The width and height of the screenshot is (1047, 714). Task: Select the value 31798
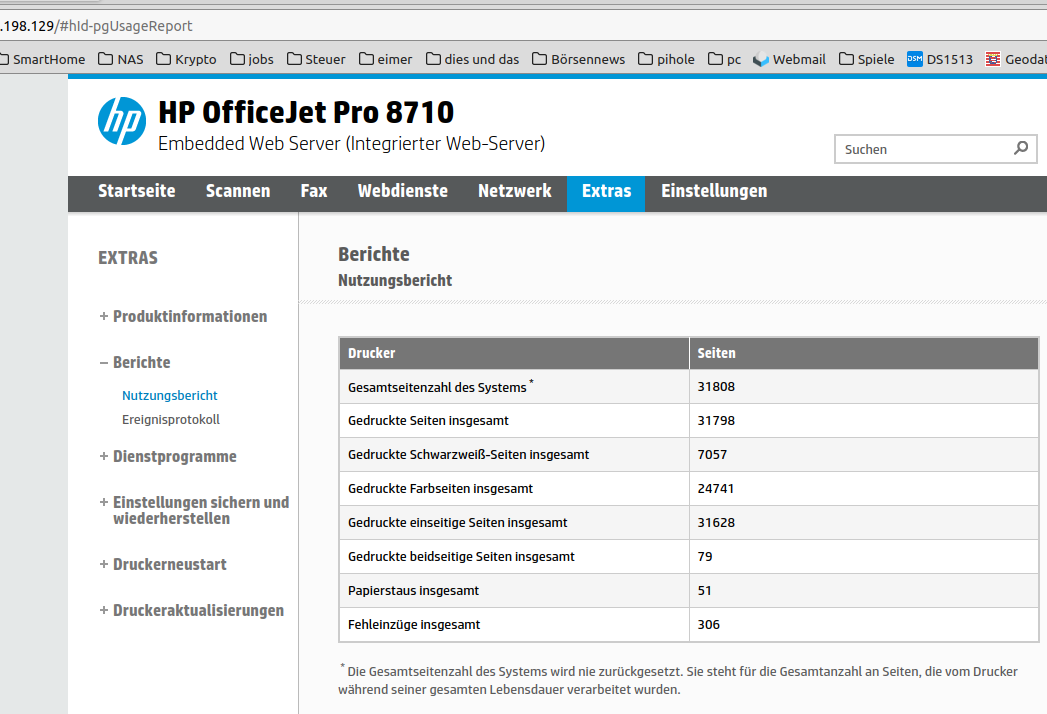click(716, 421)
